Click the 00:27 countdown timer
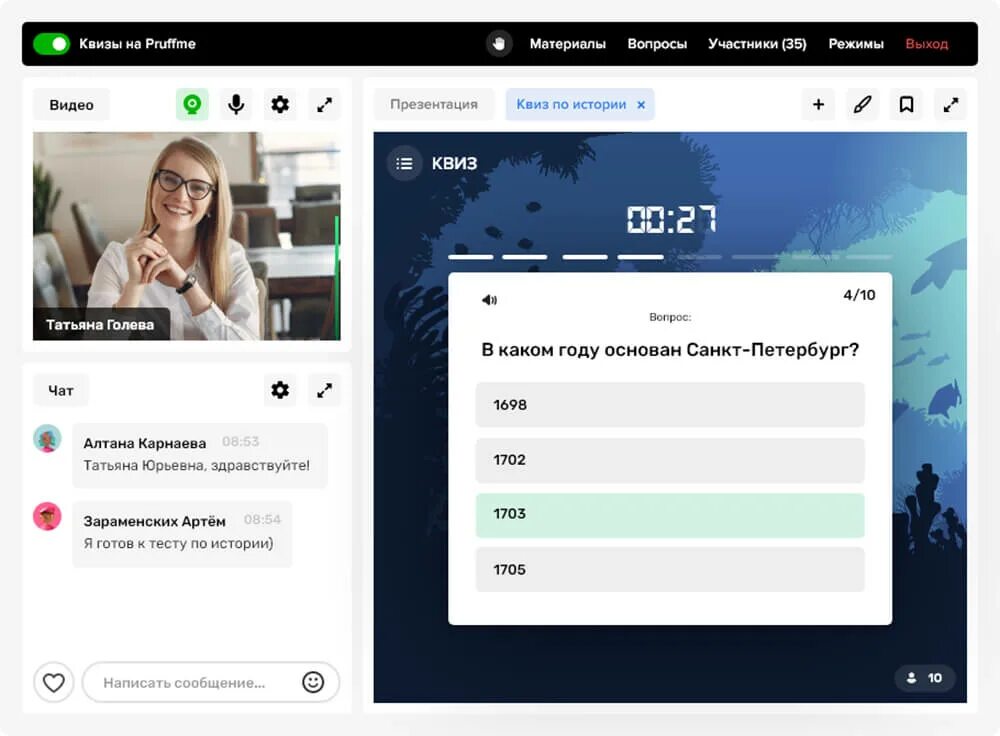This screenshot has height=736, width=1000. click(671, 220)
